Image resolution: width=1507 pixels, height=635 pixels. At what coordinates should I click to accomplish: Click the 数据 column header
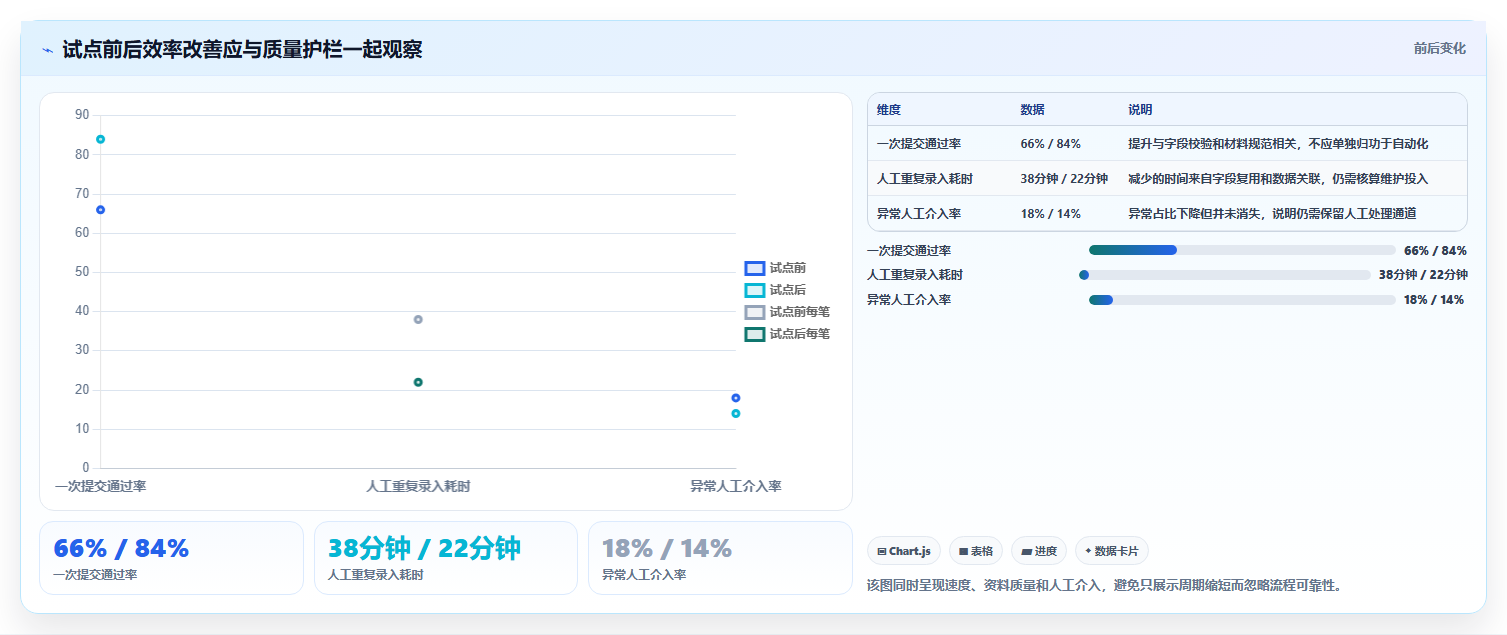[x=1032, y=110]
